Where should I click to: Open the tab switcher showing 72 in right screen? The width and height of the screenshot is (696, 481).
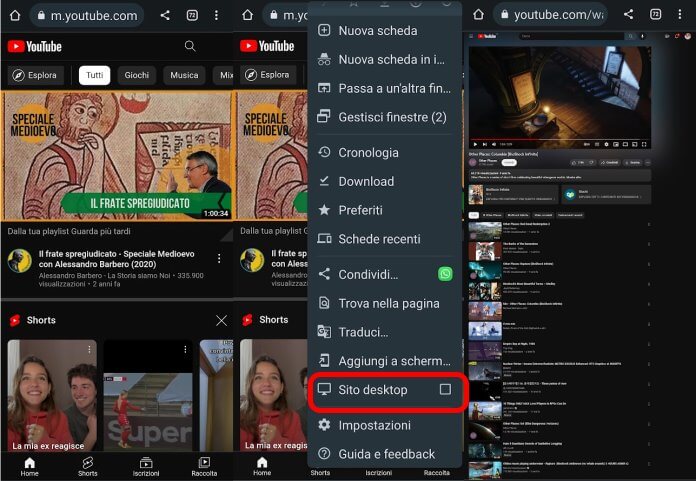click(x=655, y=15)
